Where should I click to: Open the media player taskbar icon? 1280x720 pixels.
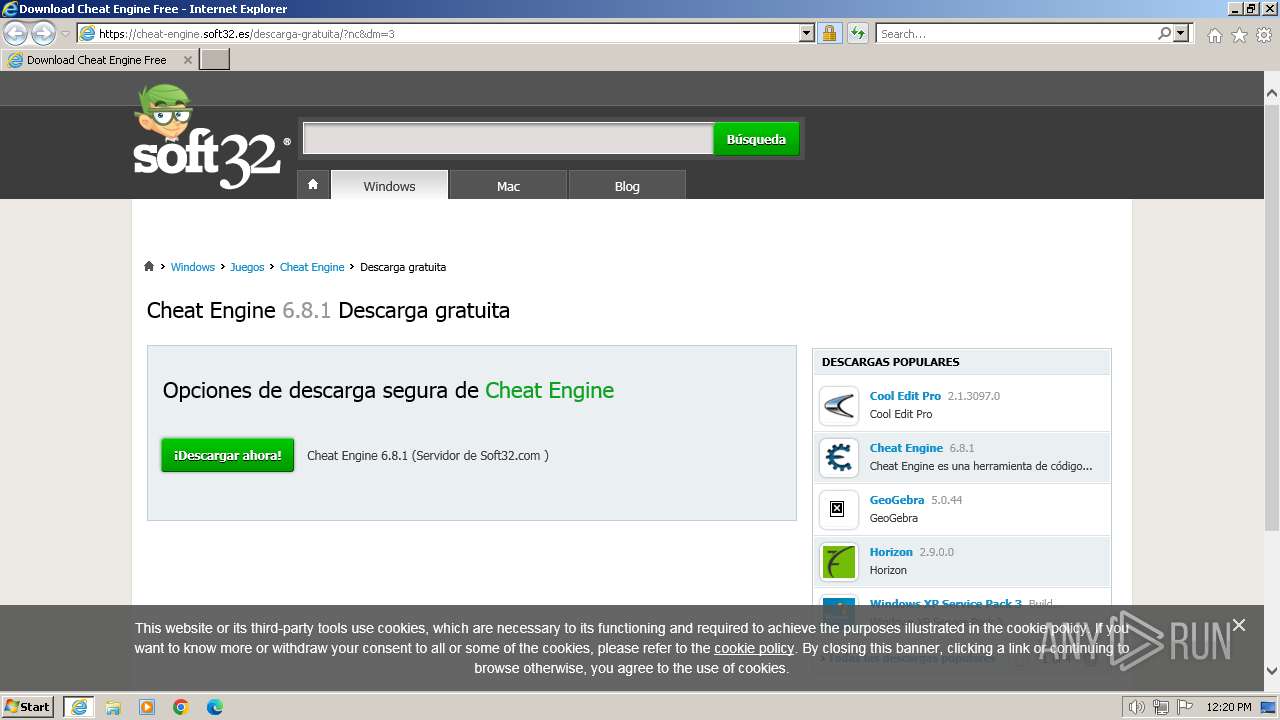147,707
